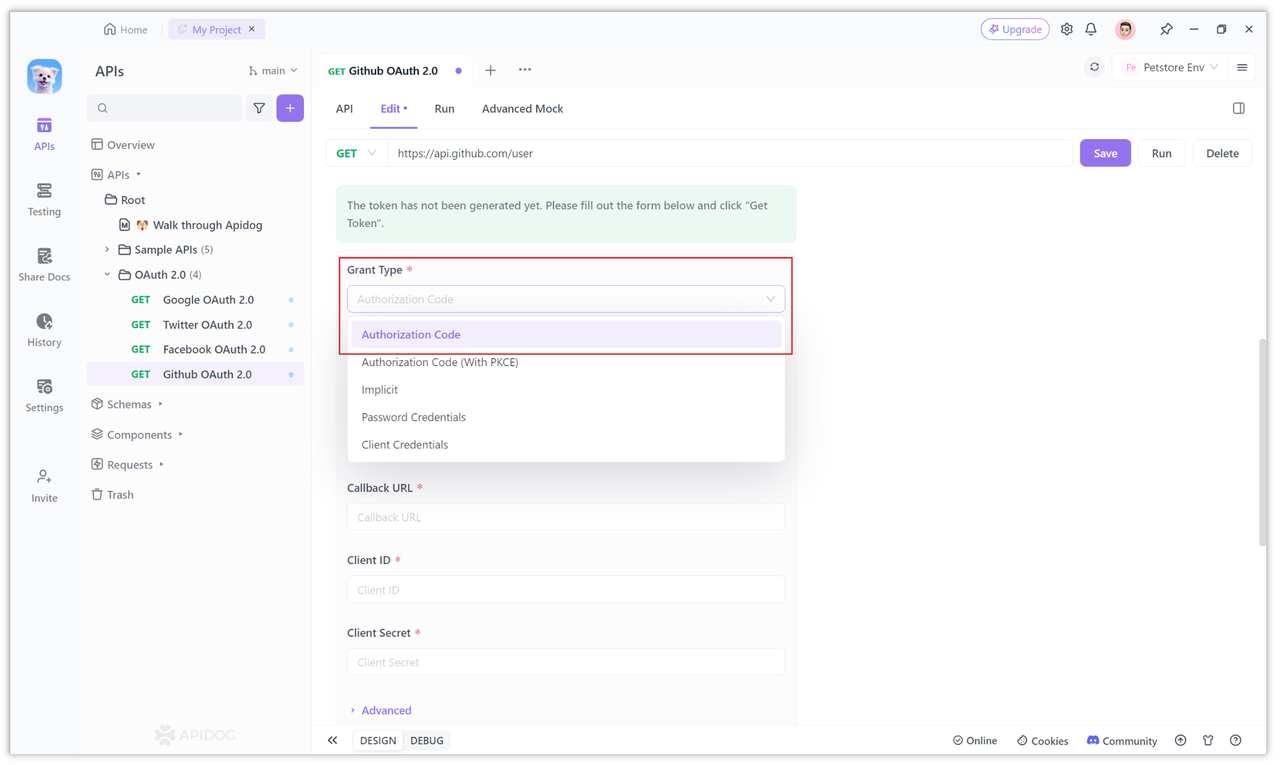1280x765 pixels.
Task: Go to the Home tab
Action: click(125, 30)
